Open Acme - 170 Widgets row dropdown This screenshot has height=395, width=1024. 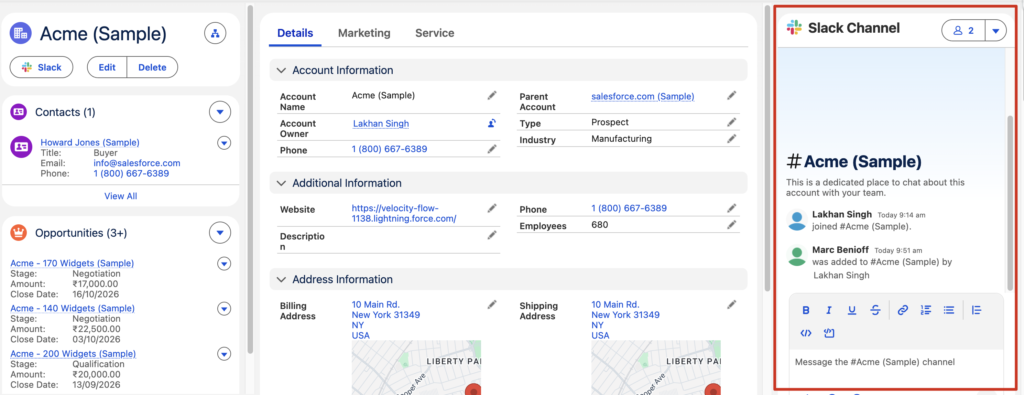(x=224, y=263)
